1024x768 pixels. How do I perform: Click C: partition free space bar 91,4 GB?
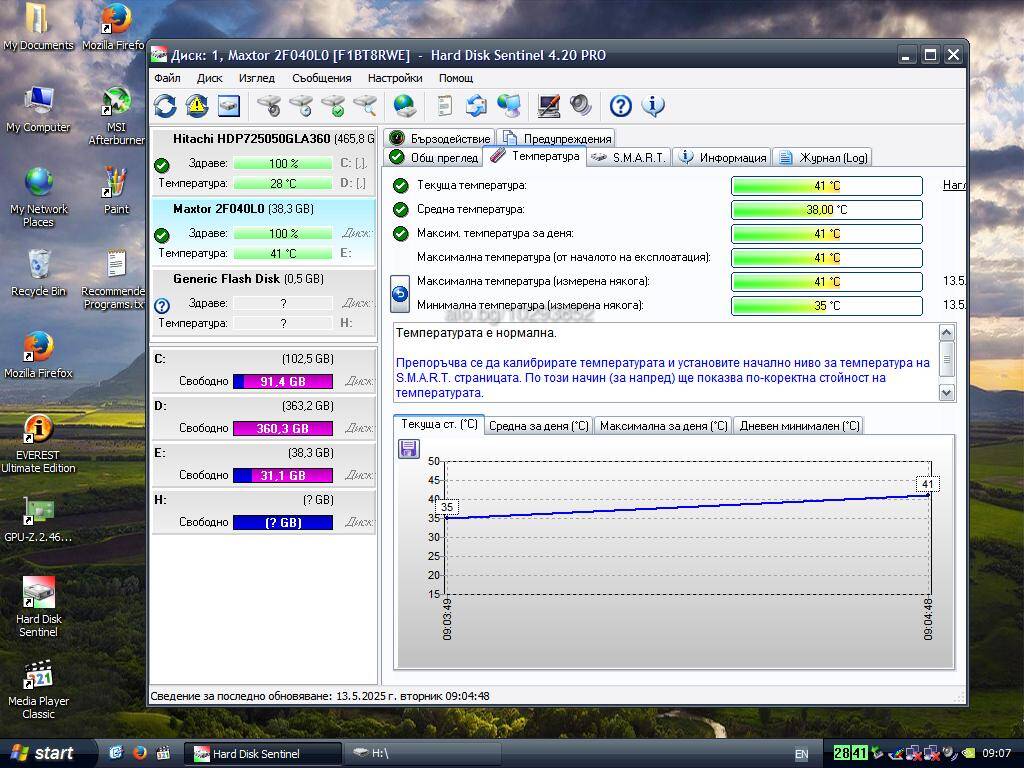pyautogui.click(x=283, y=381)
